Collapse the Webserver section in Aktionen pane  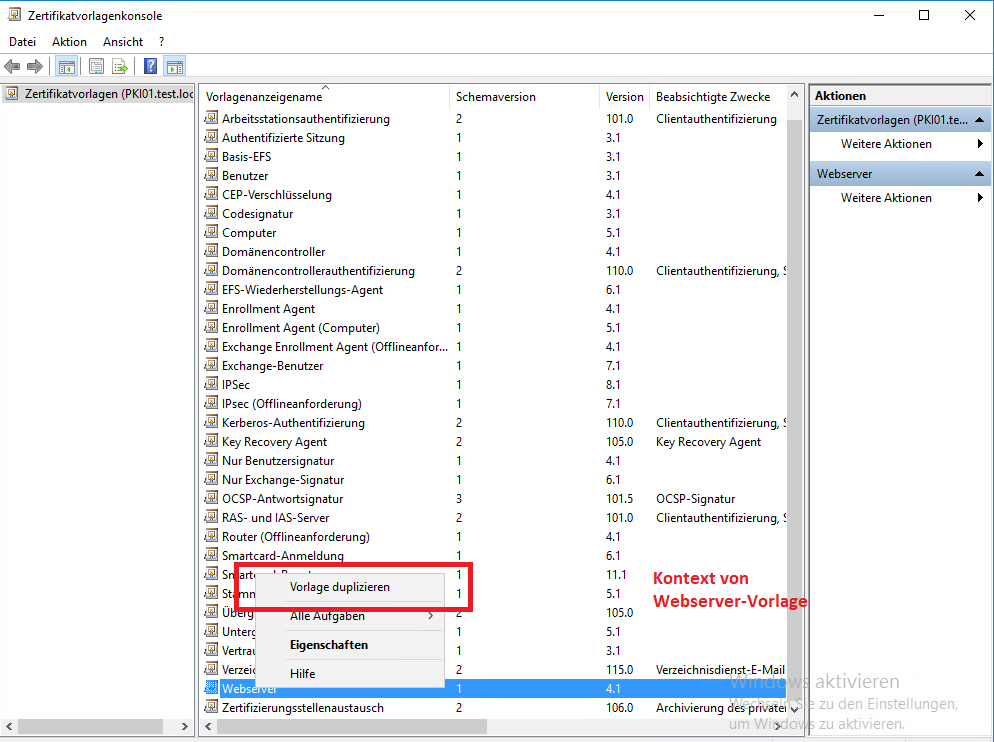pos(981,174)
